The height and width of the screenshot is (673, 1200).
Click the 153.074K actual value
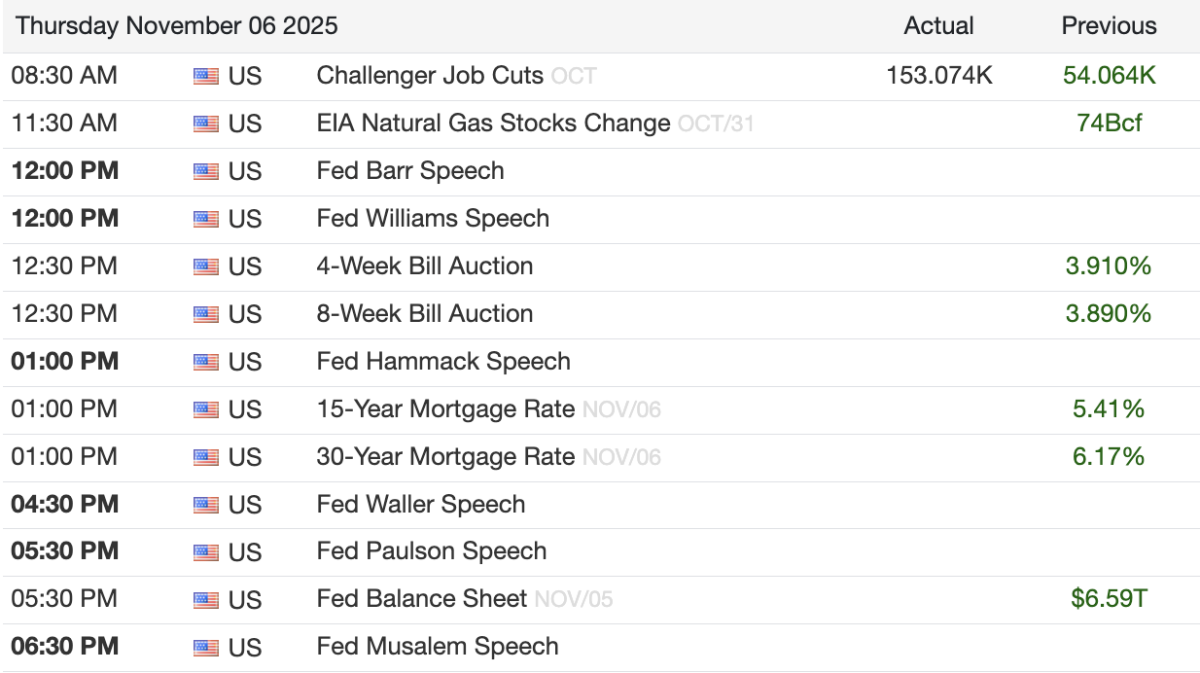point(939,75)
